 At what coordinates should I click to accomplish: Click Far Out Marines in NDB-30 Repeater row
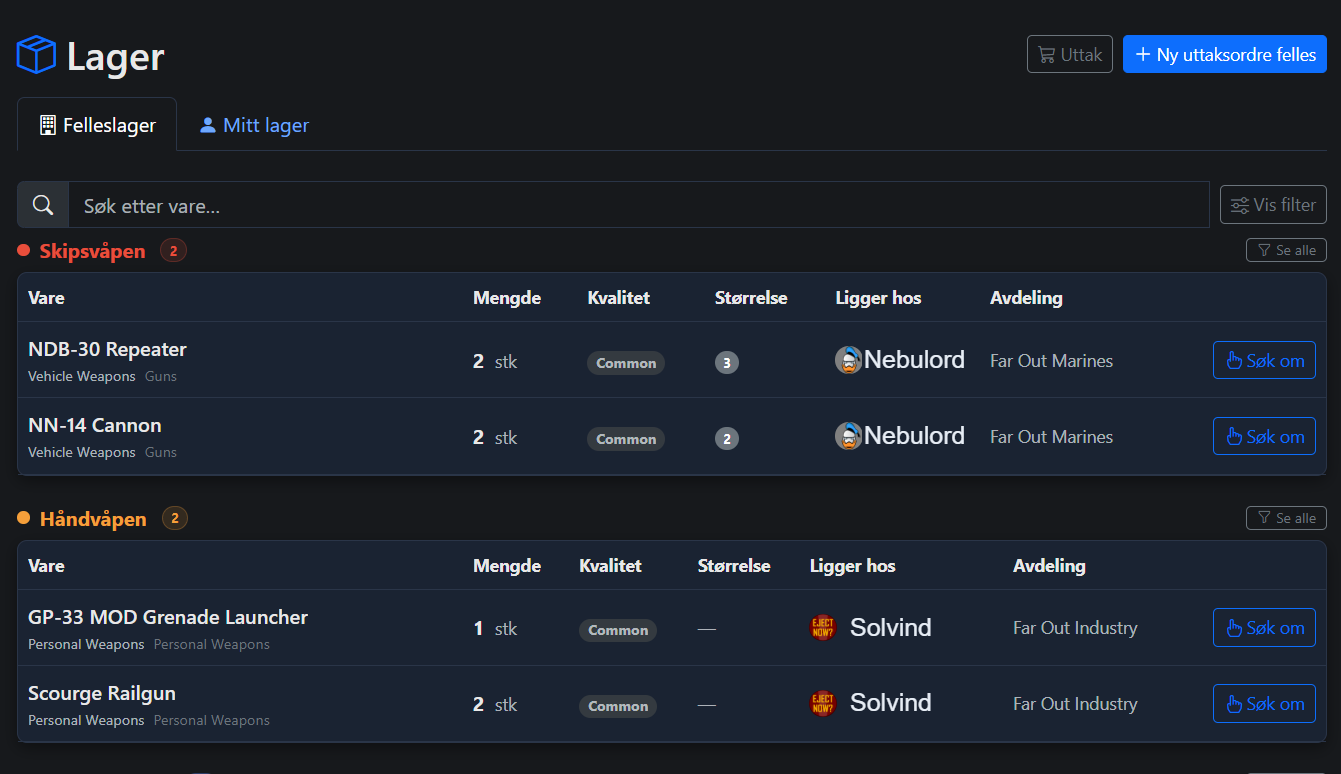1051,361
